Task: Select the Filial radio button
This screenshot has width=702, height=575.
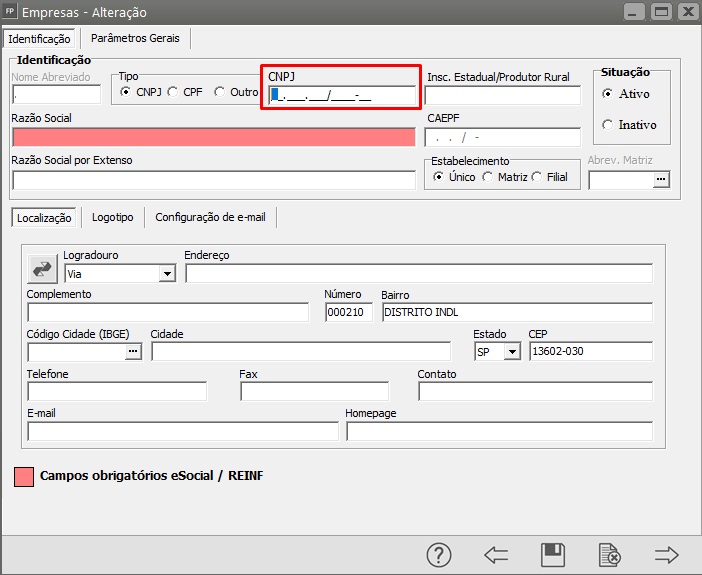Action: [537, 177]
